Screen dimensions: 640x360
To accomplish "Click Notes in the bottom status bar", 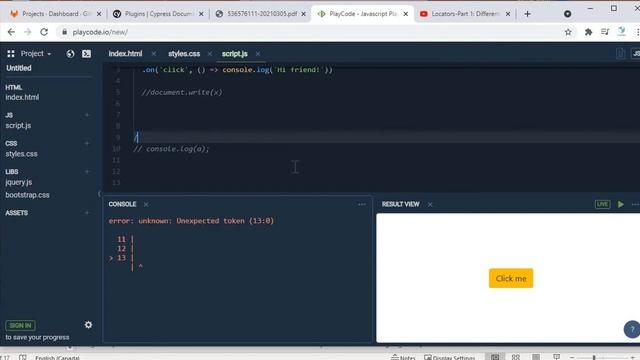I will (x=403, y=357).
